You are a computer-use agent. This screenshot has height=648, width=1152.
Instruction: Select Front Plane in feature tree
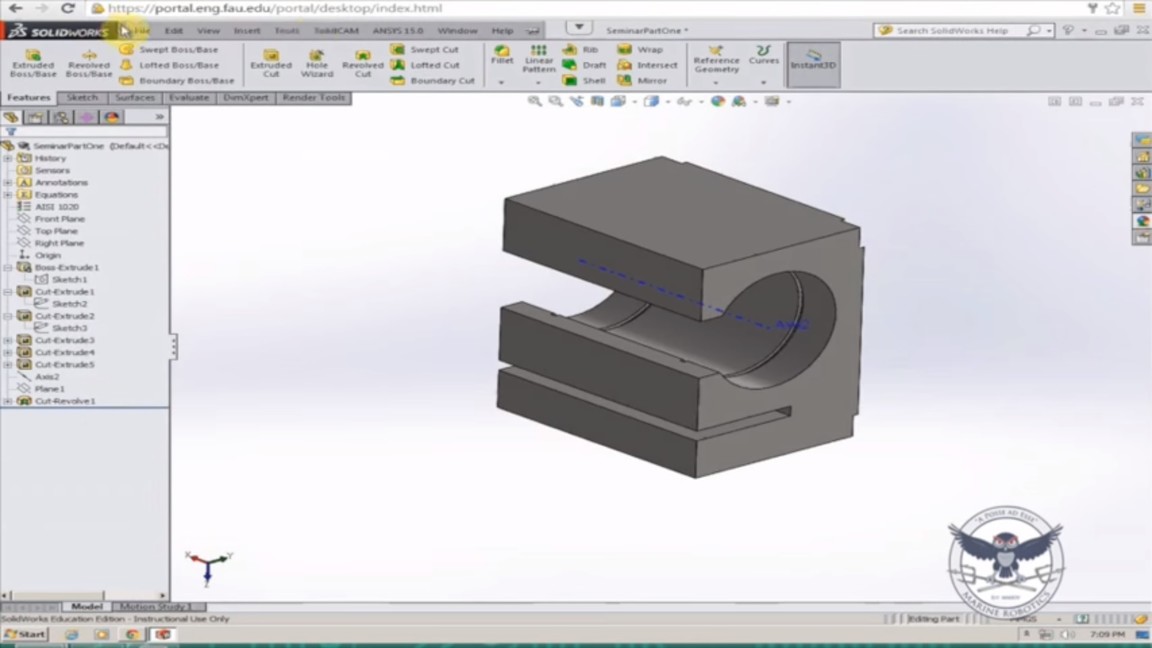[60, 219]
